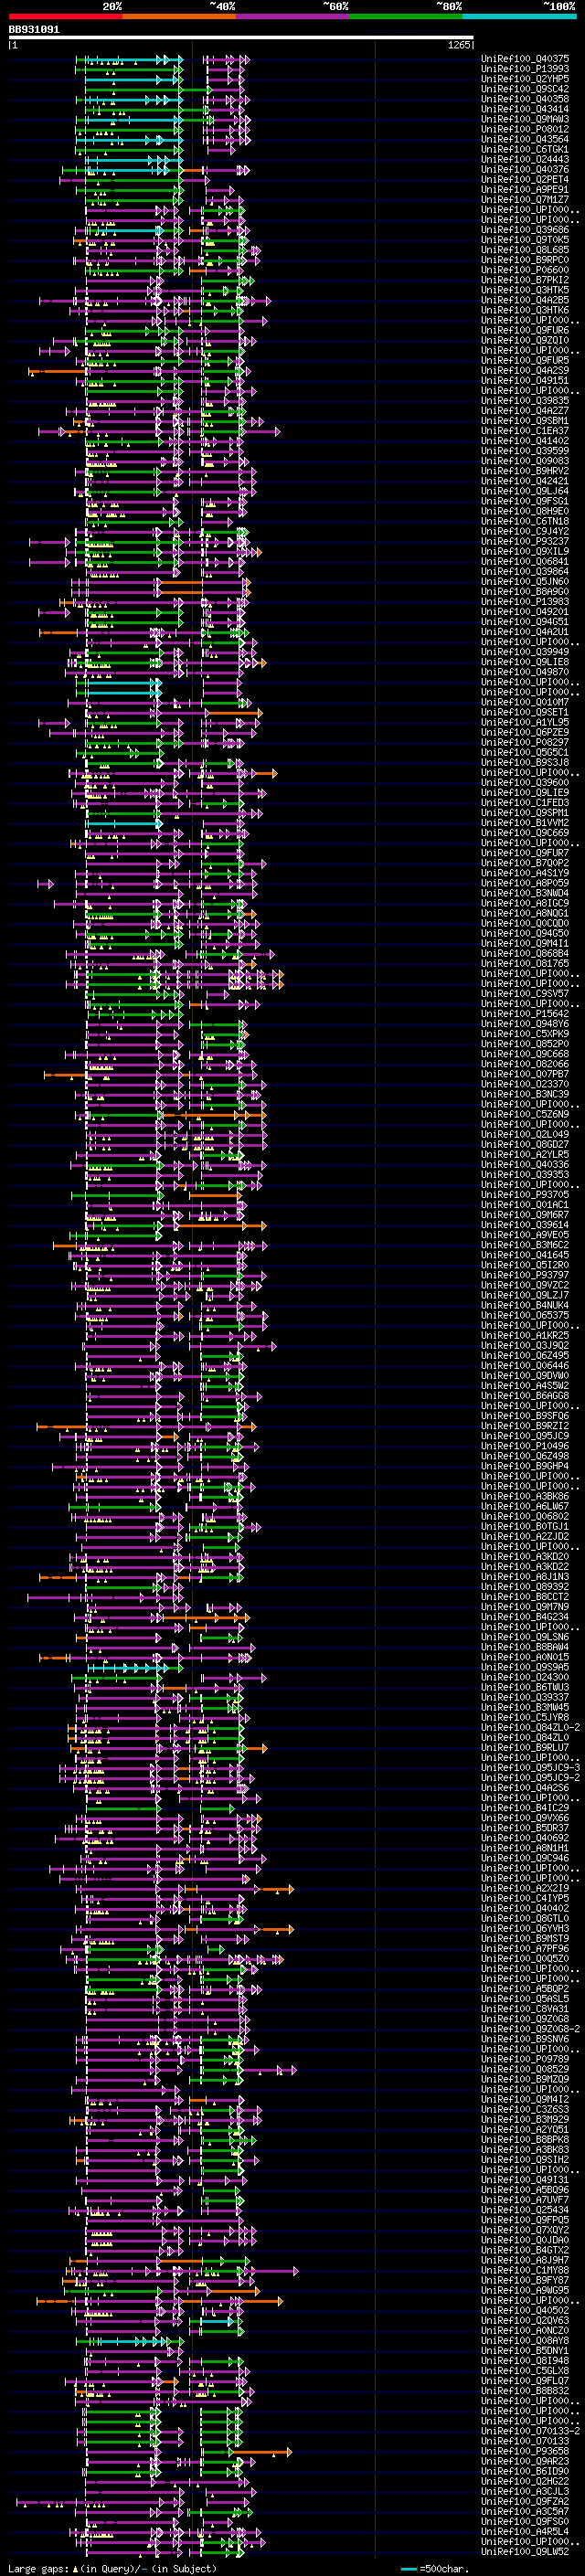
Task: Open hit UniRef100_Q9SC42
Action: (x=525, y=89)
